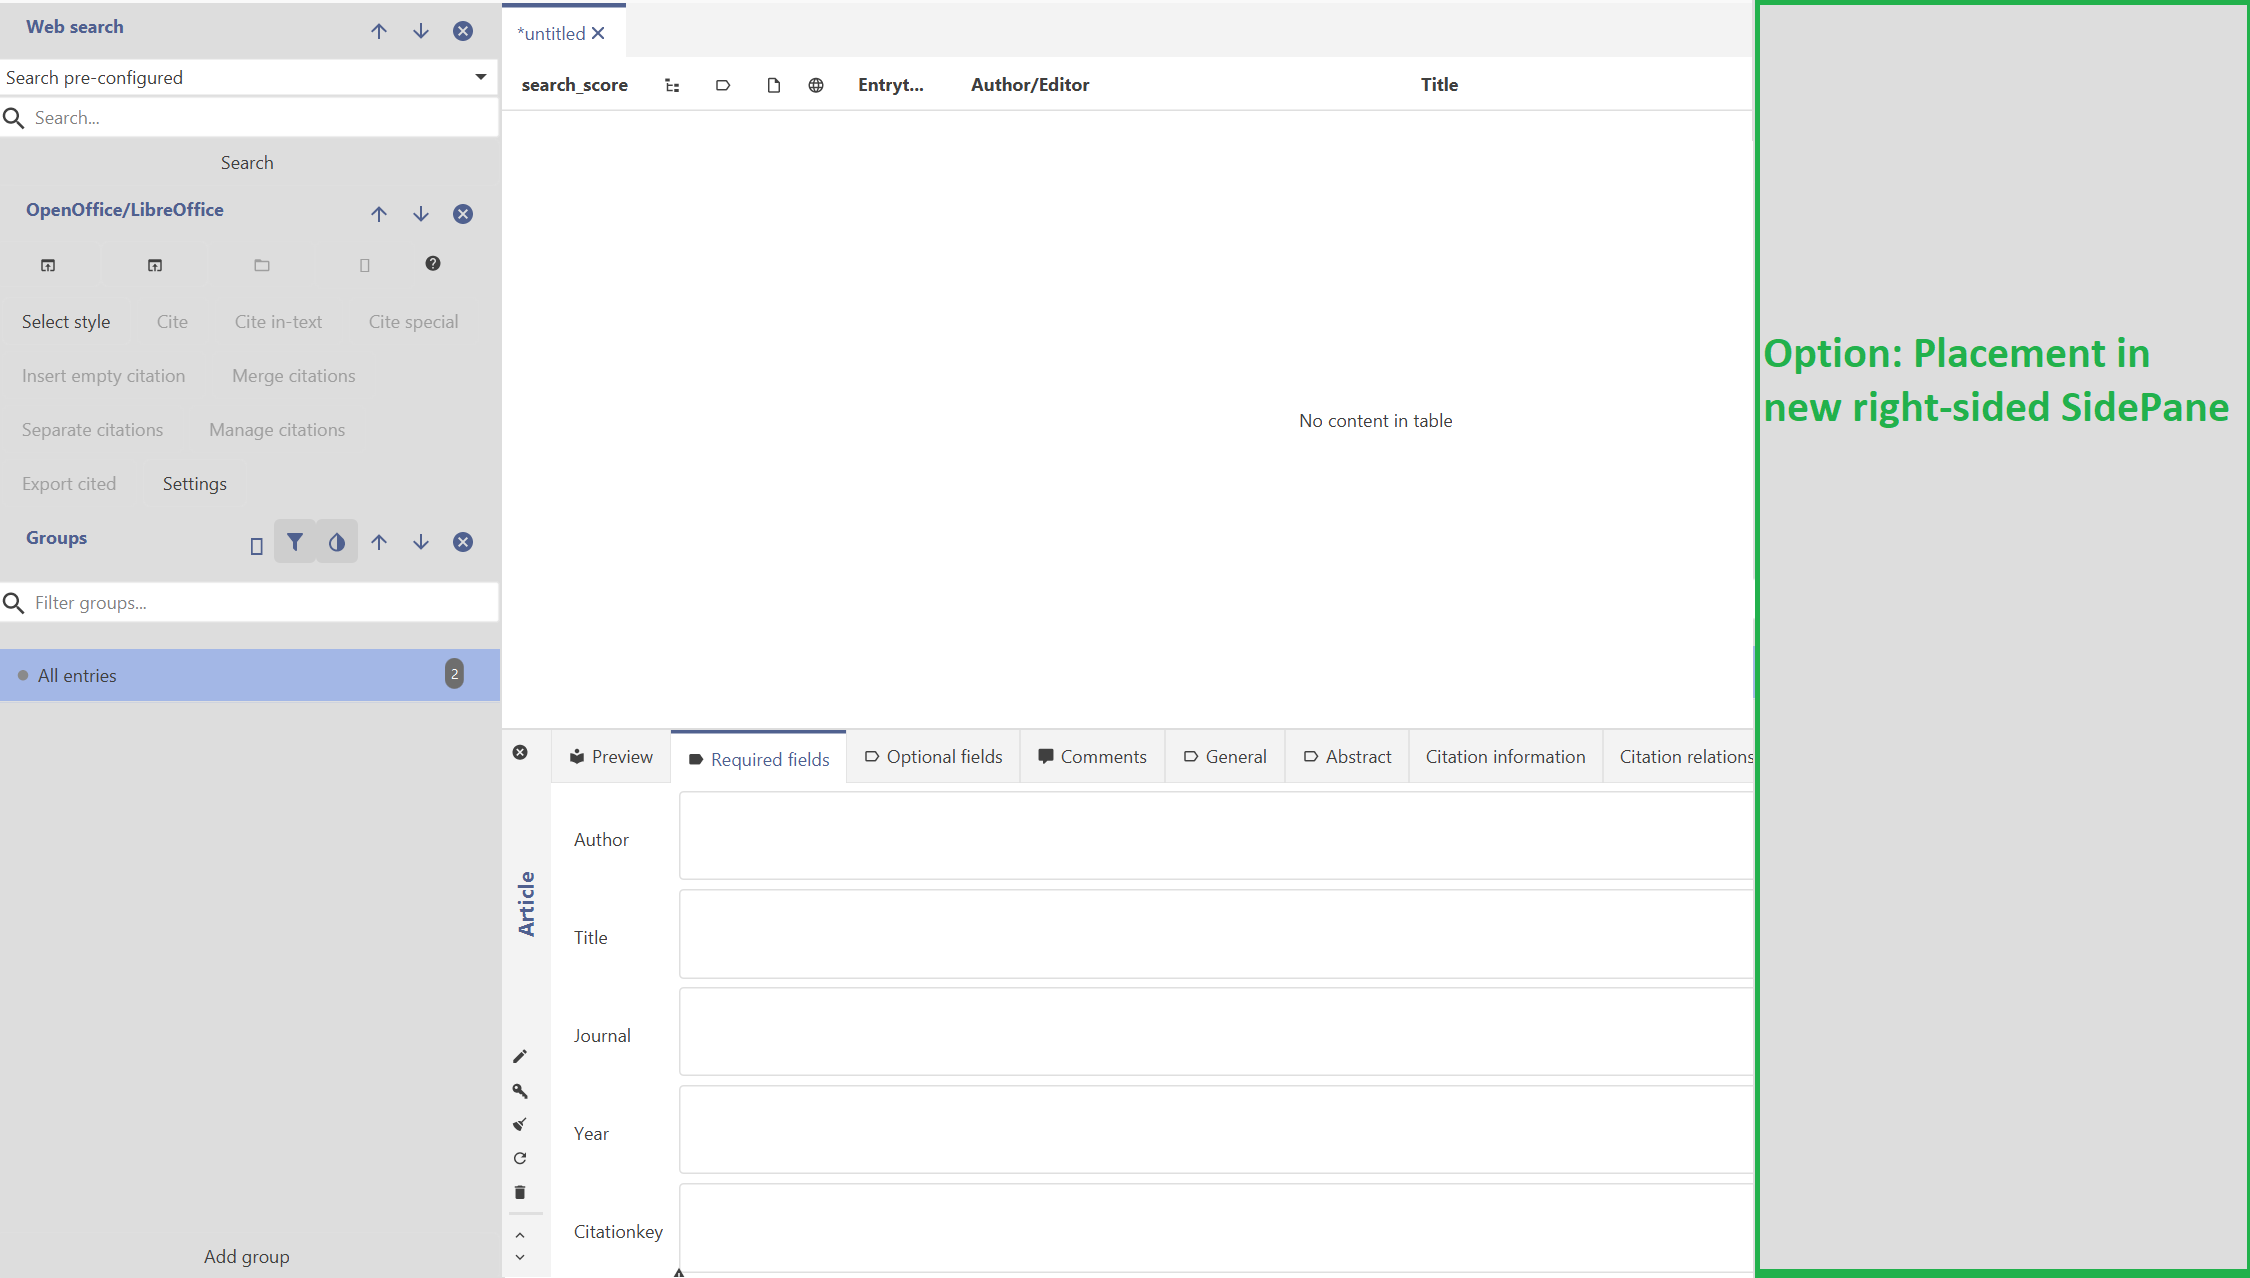Toggle the search magnifier icon in entry editor sidebar
Screen dimensions: 2250x1278
coord(520,1090)
